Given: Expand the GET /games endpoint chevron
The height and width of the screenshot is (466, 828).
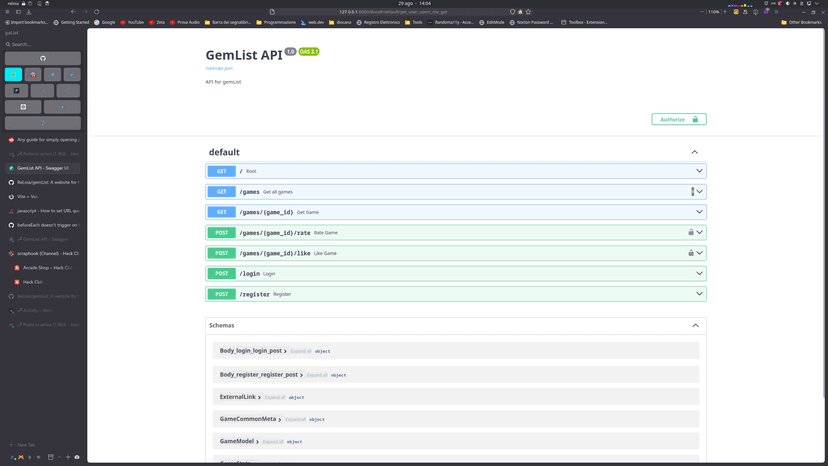Looking at the screenshot, I should pyautogui.click(x=700, y=192).
